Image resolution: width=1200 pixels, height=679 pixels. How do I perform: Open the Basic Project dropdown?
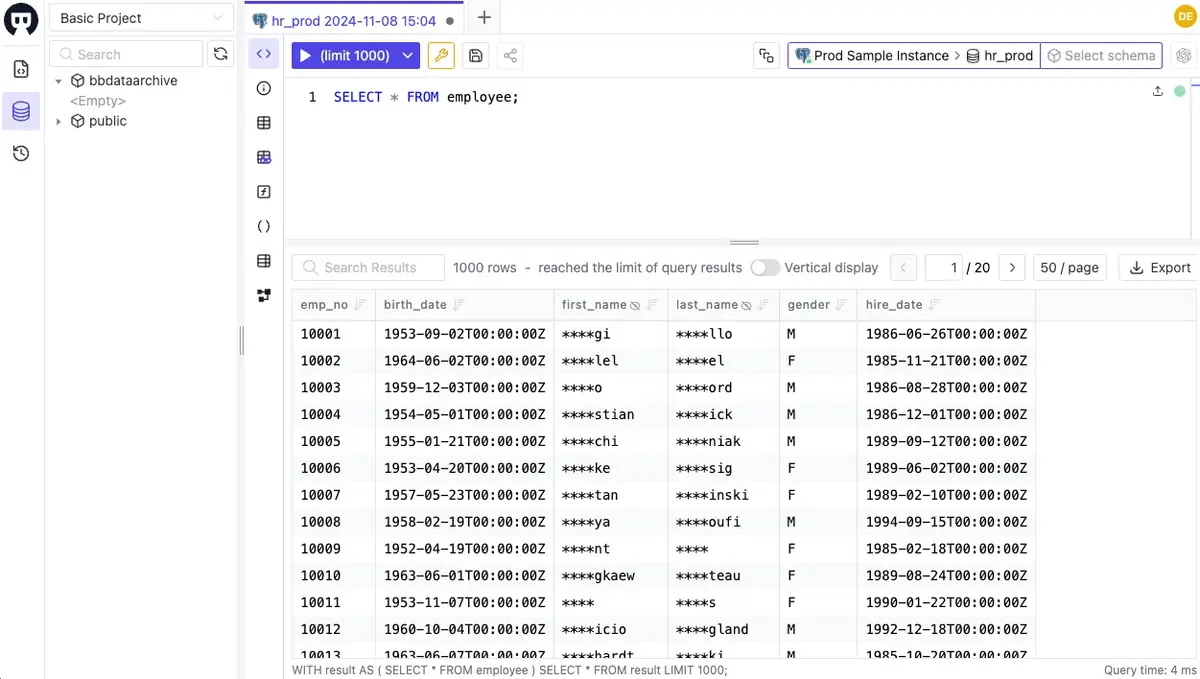140,17
